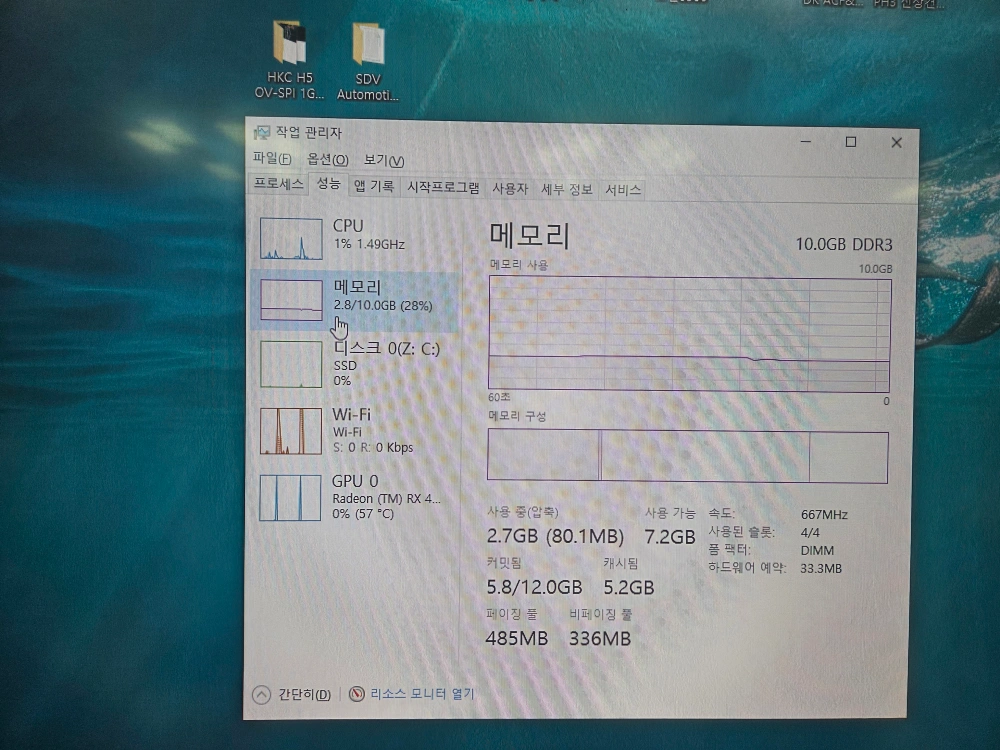Image resolution: width=1000 pixels, height=750 pixels.
Task: Click the 1% 1.49GHz CPU text
Action: pos(369,244)
